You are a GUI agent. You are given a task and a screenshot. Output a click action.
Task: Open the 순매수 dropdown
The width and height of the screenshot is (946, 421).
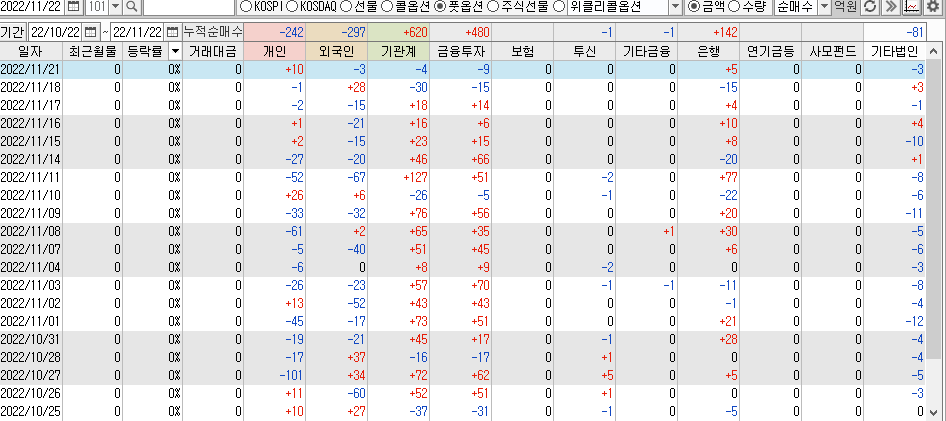(x=823, y=7)
